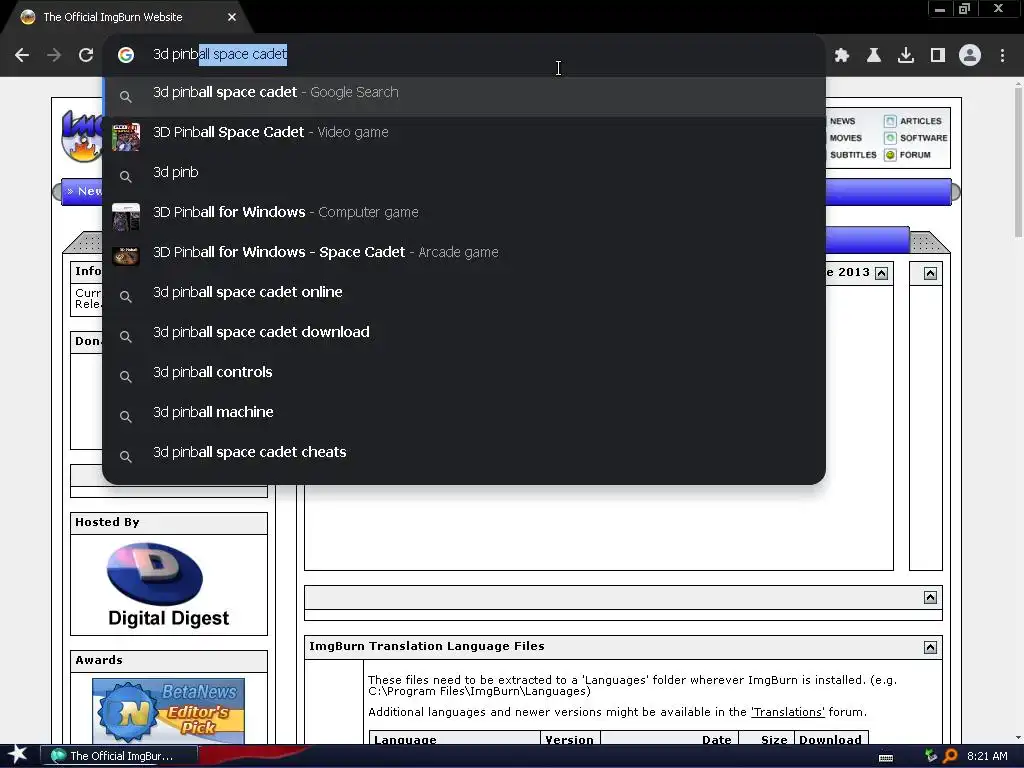Screen dimensions: 1024x768
Task: Open the SOFTWARE link
Action: coord(923,138)
